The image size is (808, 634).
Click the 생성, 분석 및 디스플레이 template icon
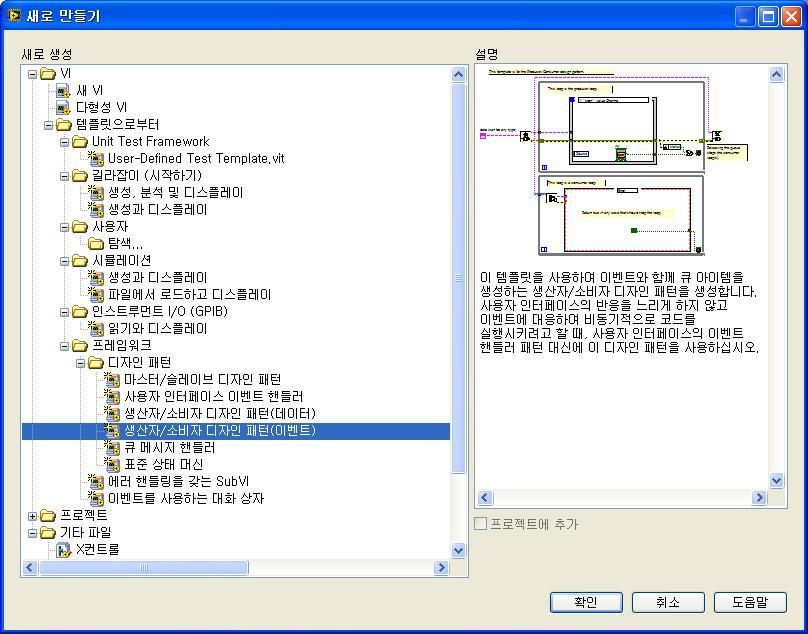[x=95, y=193]
